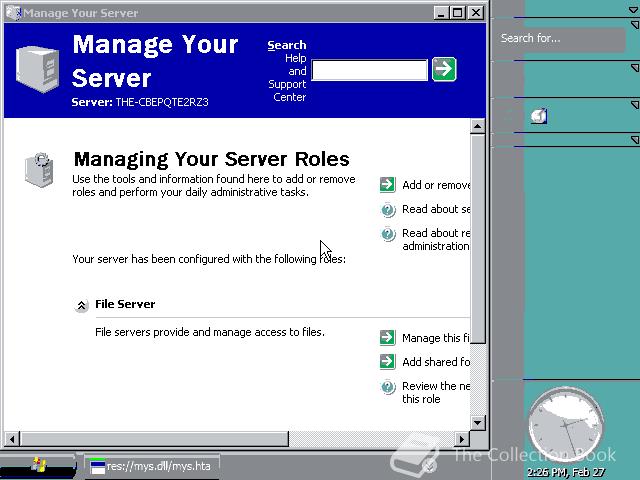Click the small application icon in the sidebar

tap(539, 116)
